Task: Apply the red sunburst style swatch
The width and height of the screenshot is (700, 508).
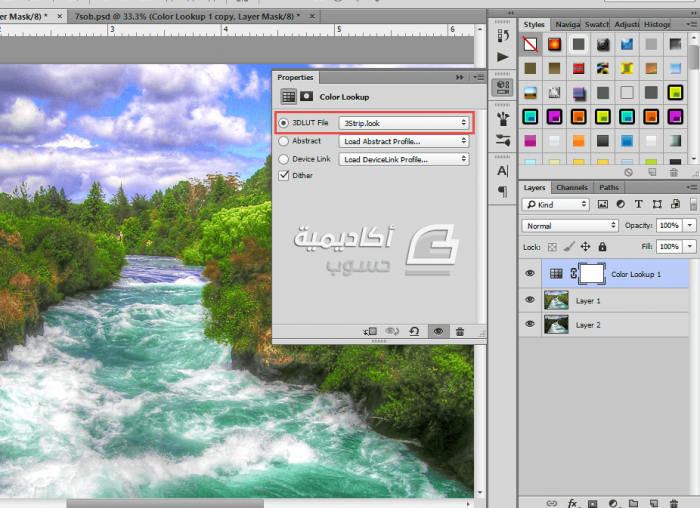Action: pyautogui.click(x=554, y=44)
